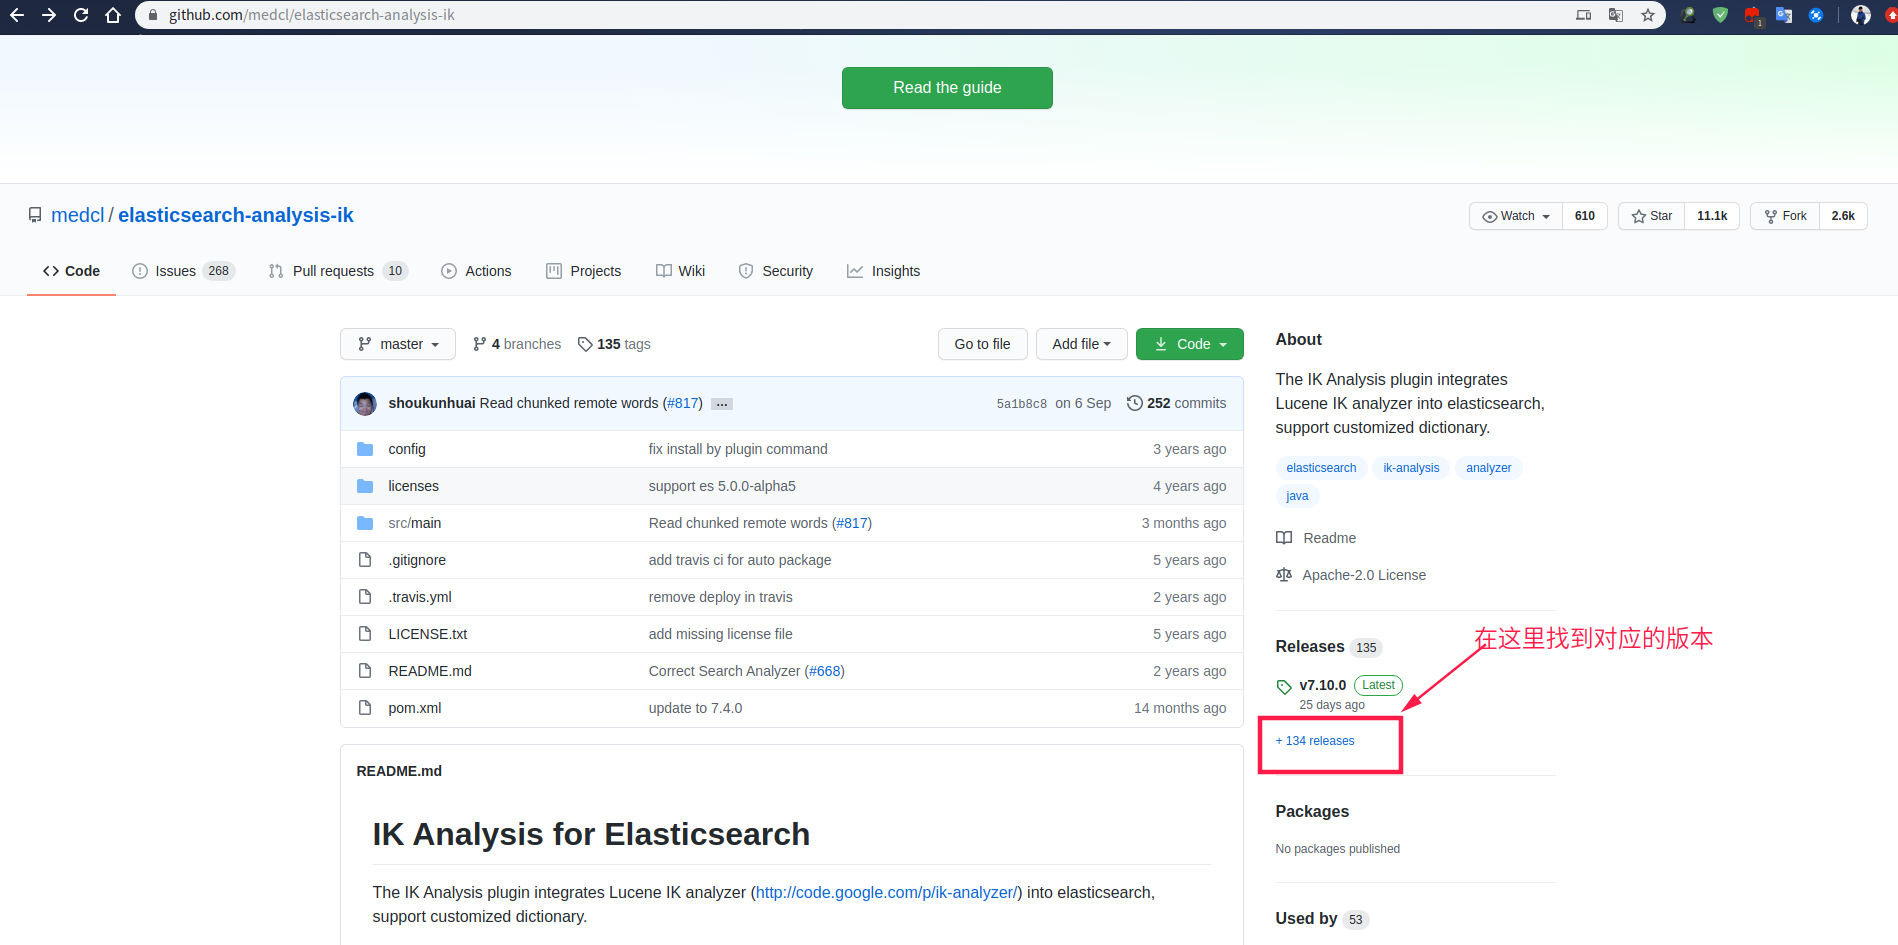The image size is (1898, 945).
Task: Star the repository
Action: pyautogui.click(x=1652, y=216)
